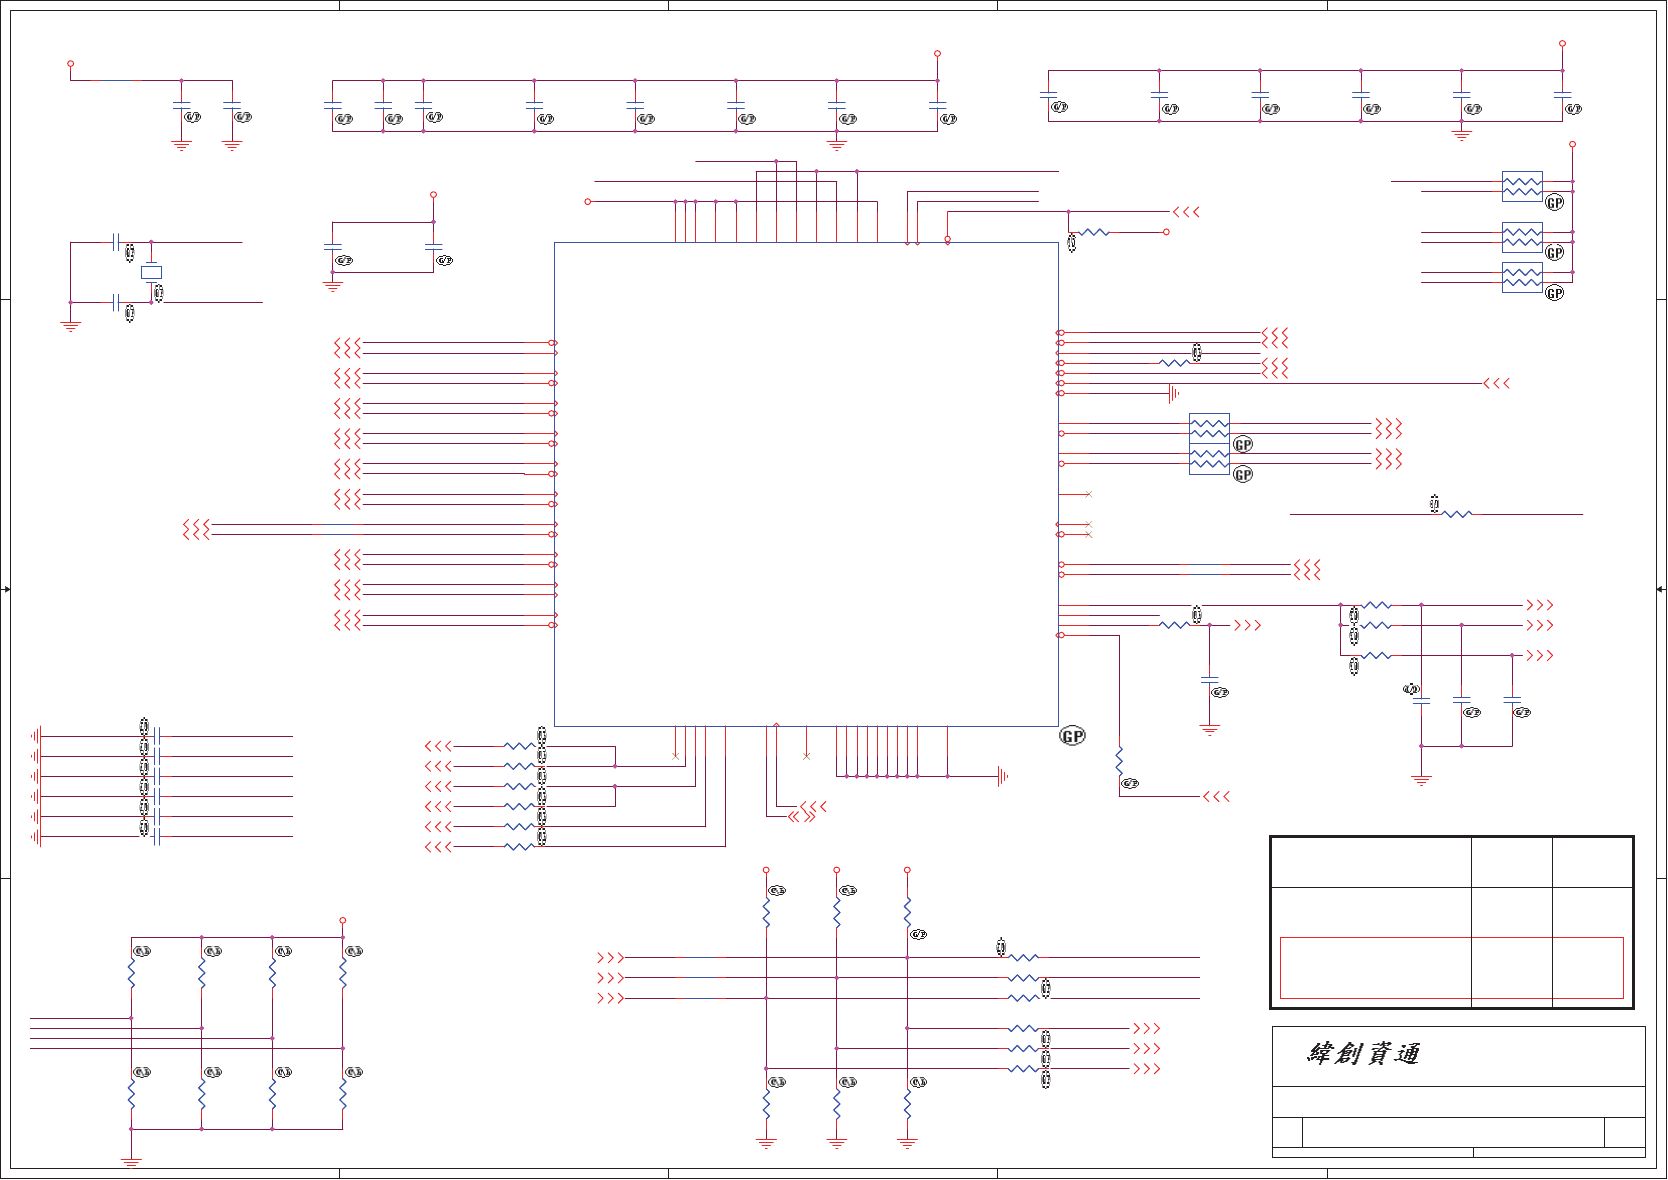
Task: Select the crystal oscillator symbol between two capacitors
Action: click(151, 272)
